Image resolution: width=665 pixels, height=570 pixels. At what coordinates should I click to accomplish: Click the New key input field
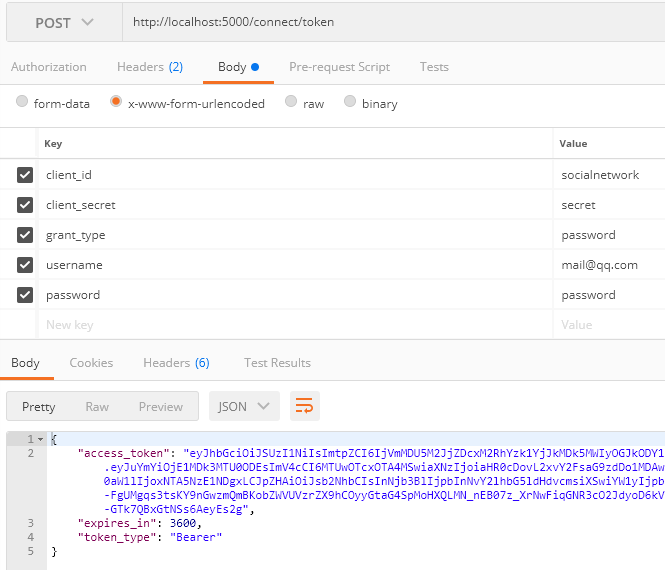295,325
